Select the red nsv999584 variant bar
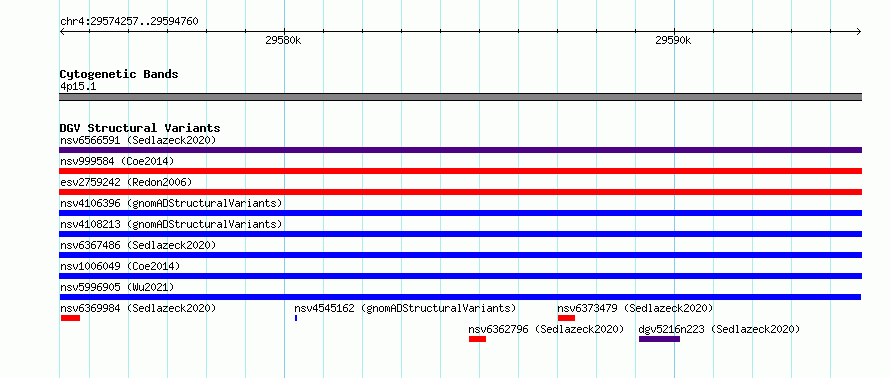890x378 pixels. [x=460, y=171]
